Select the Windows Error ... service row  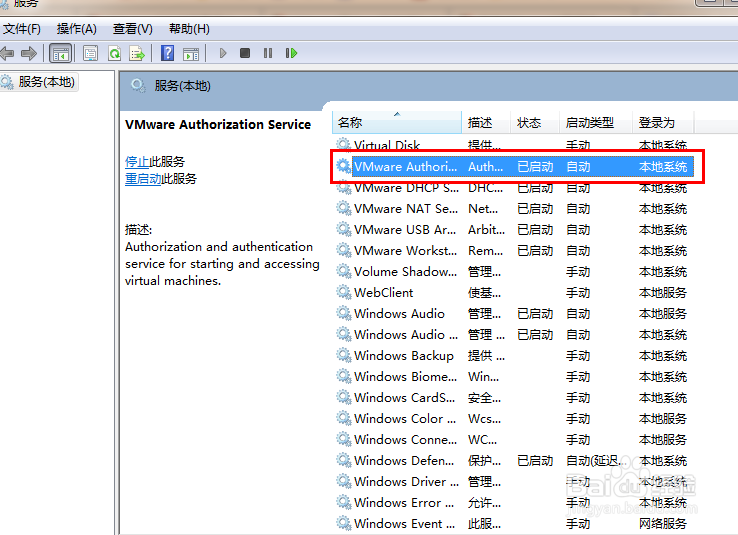pos(513,503)
